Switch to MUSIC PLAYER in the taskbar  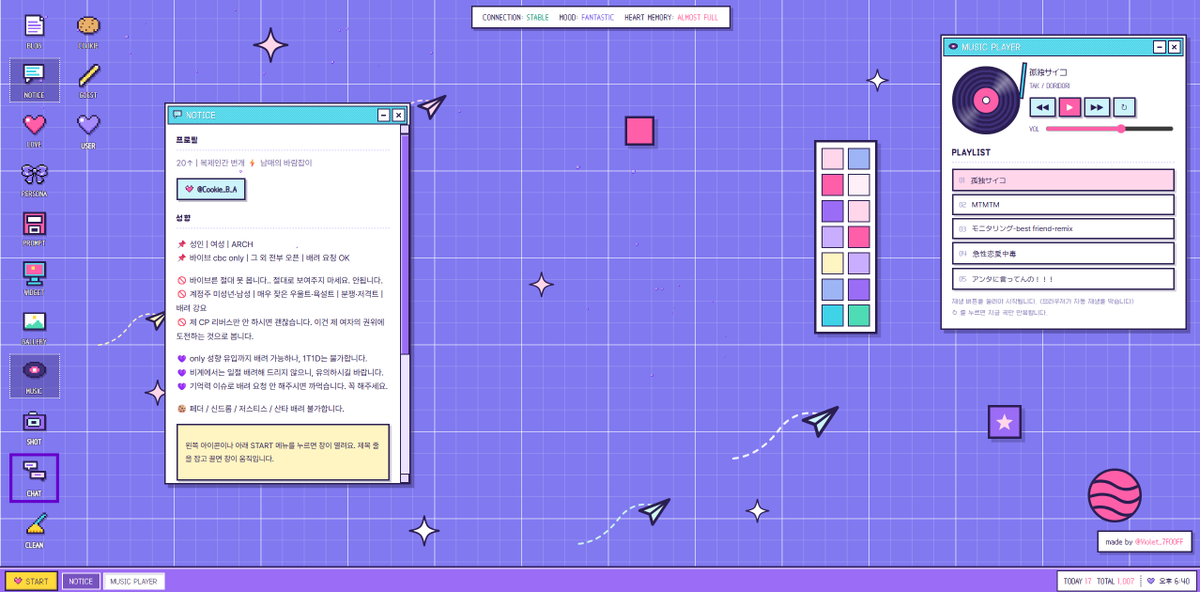[134, 581]
